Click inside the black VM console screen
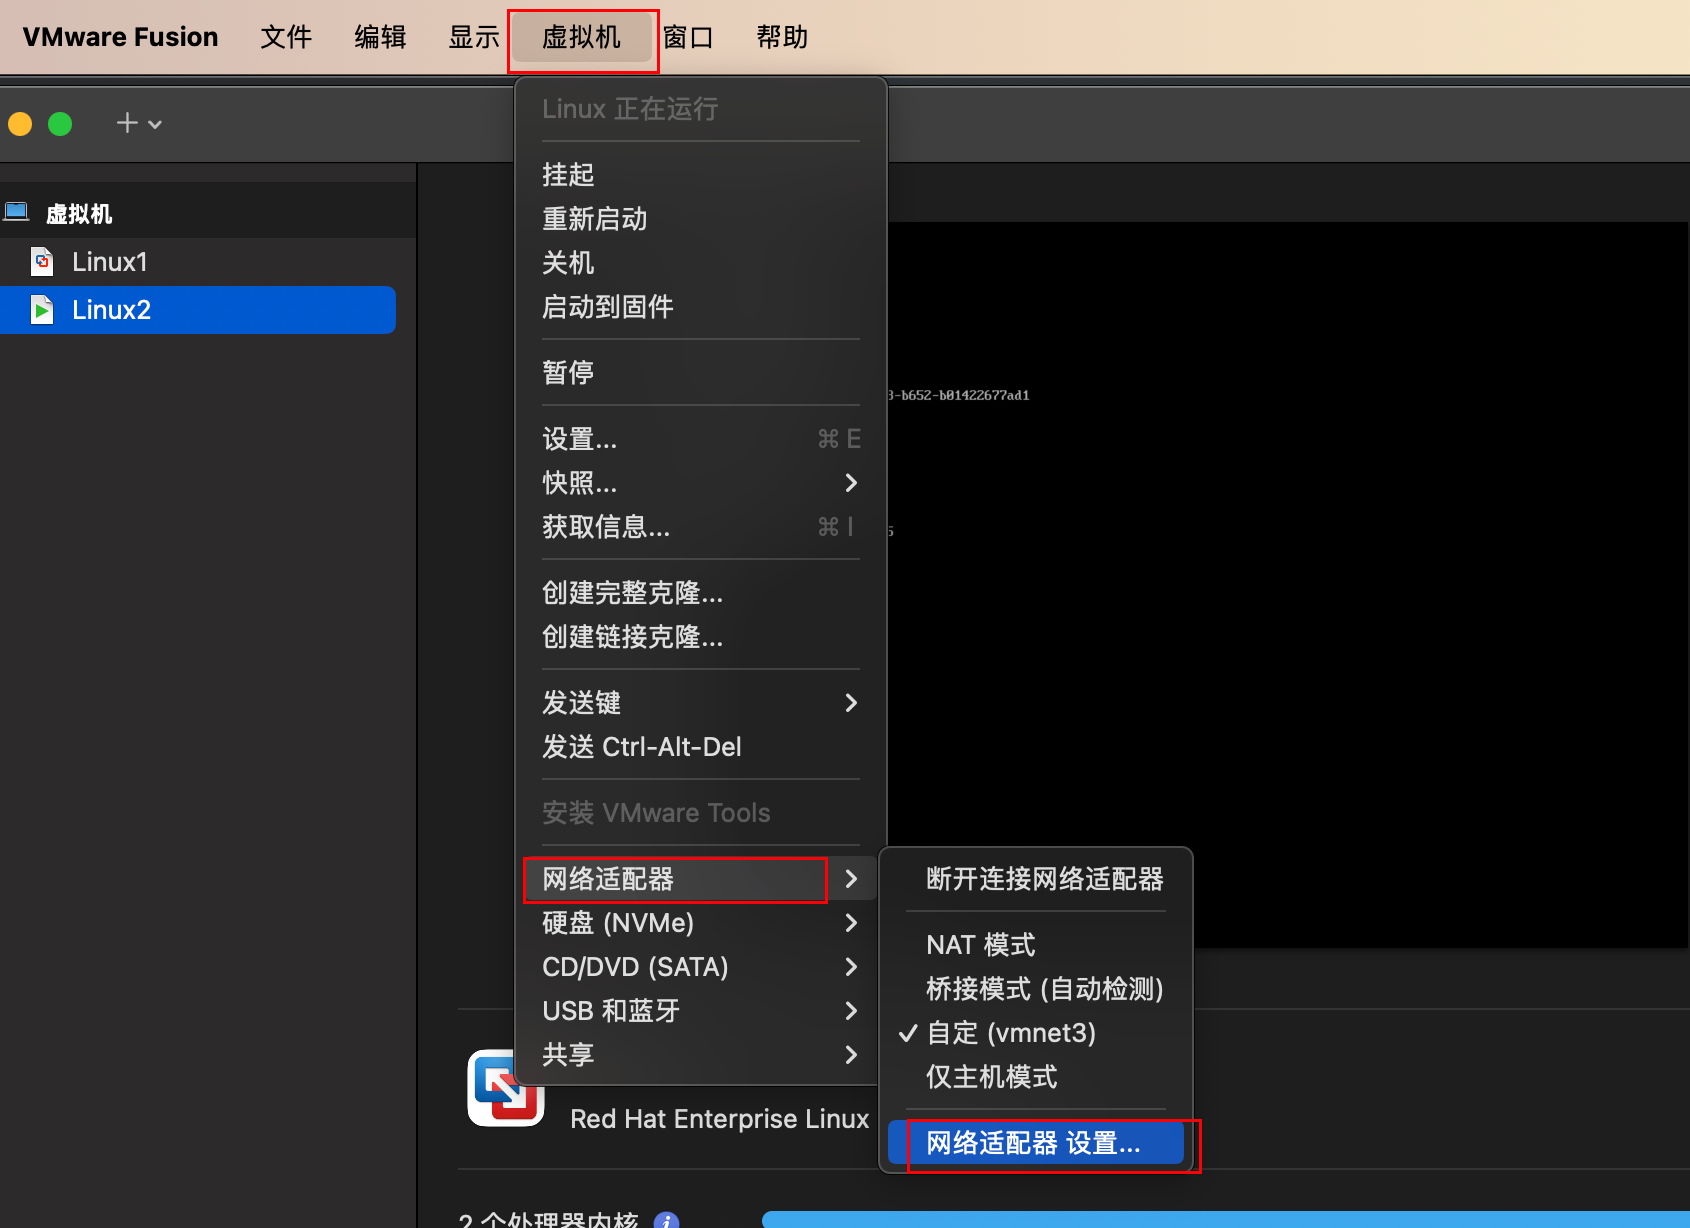 click(x=1288, y=585)
